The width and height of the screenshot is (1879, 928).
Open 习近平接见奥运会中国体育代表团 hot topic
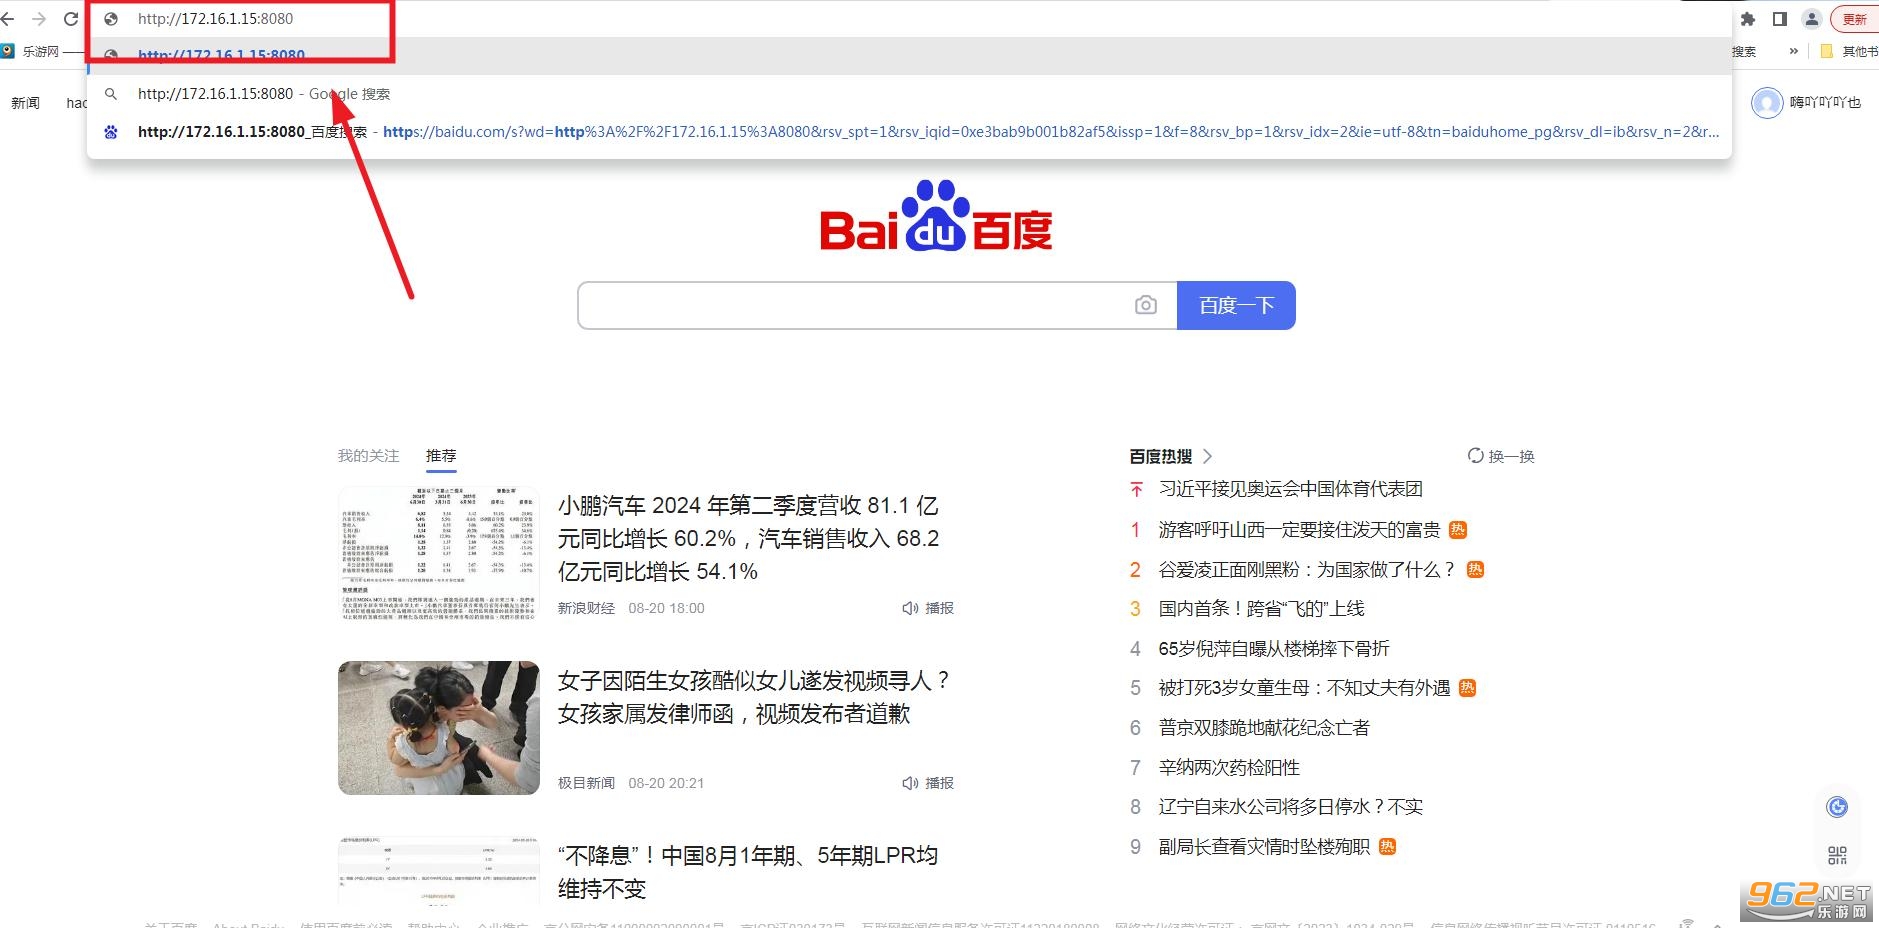[1290, 489]
